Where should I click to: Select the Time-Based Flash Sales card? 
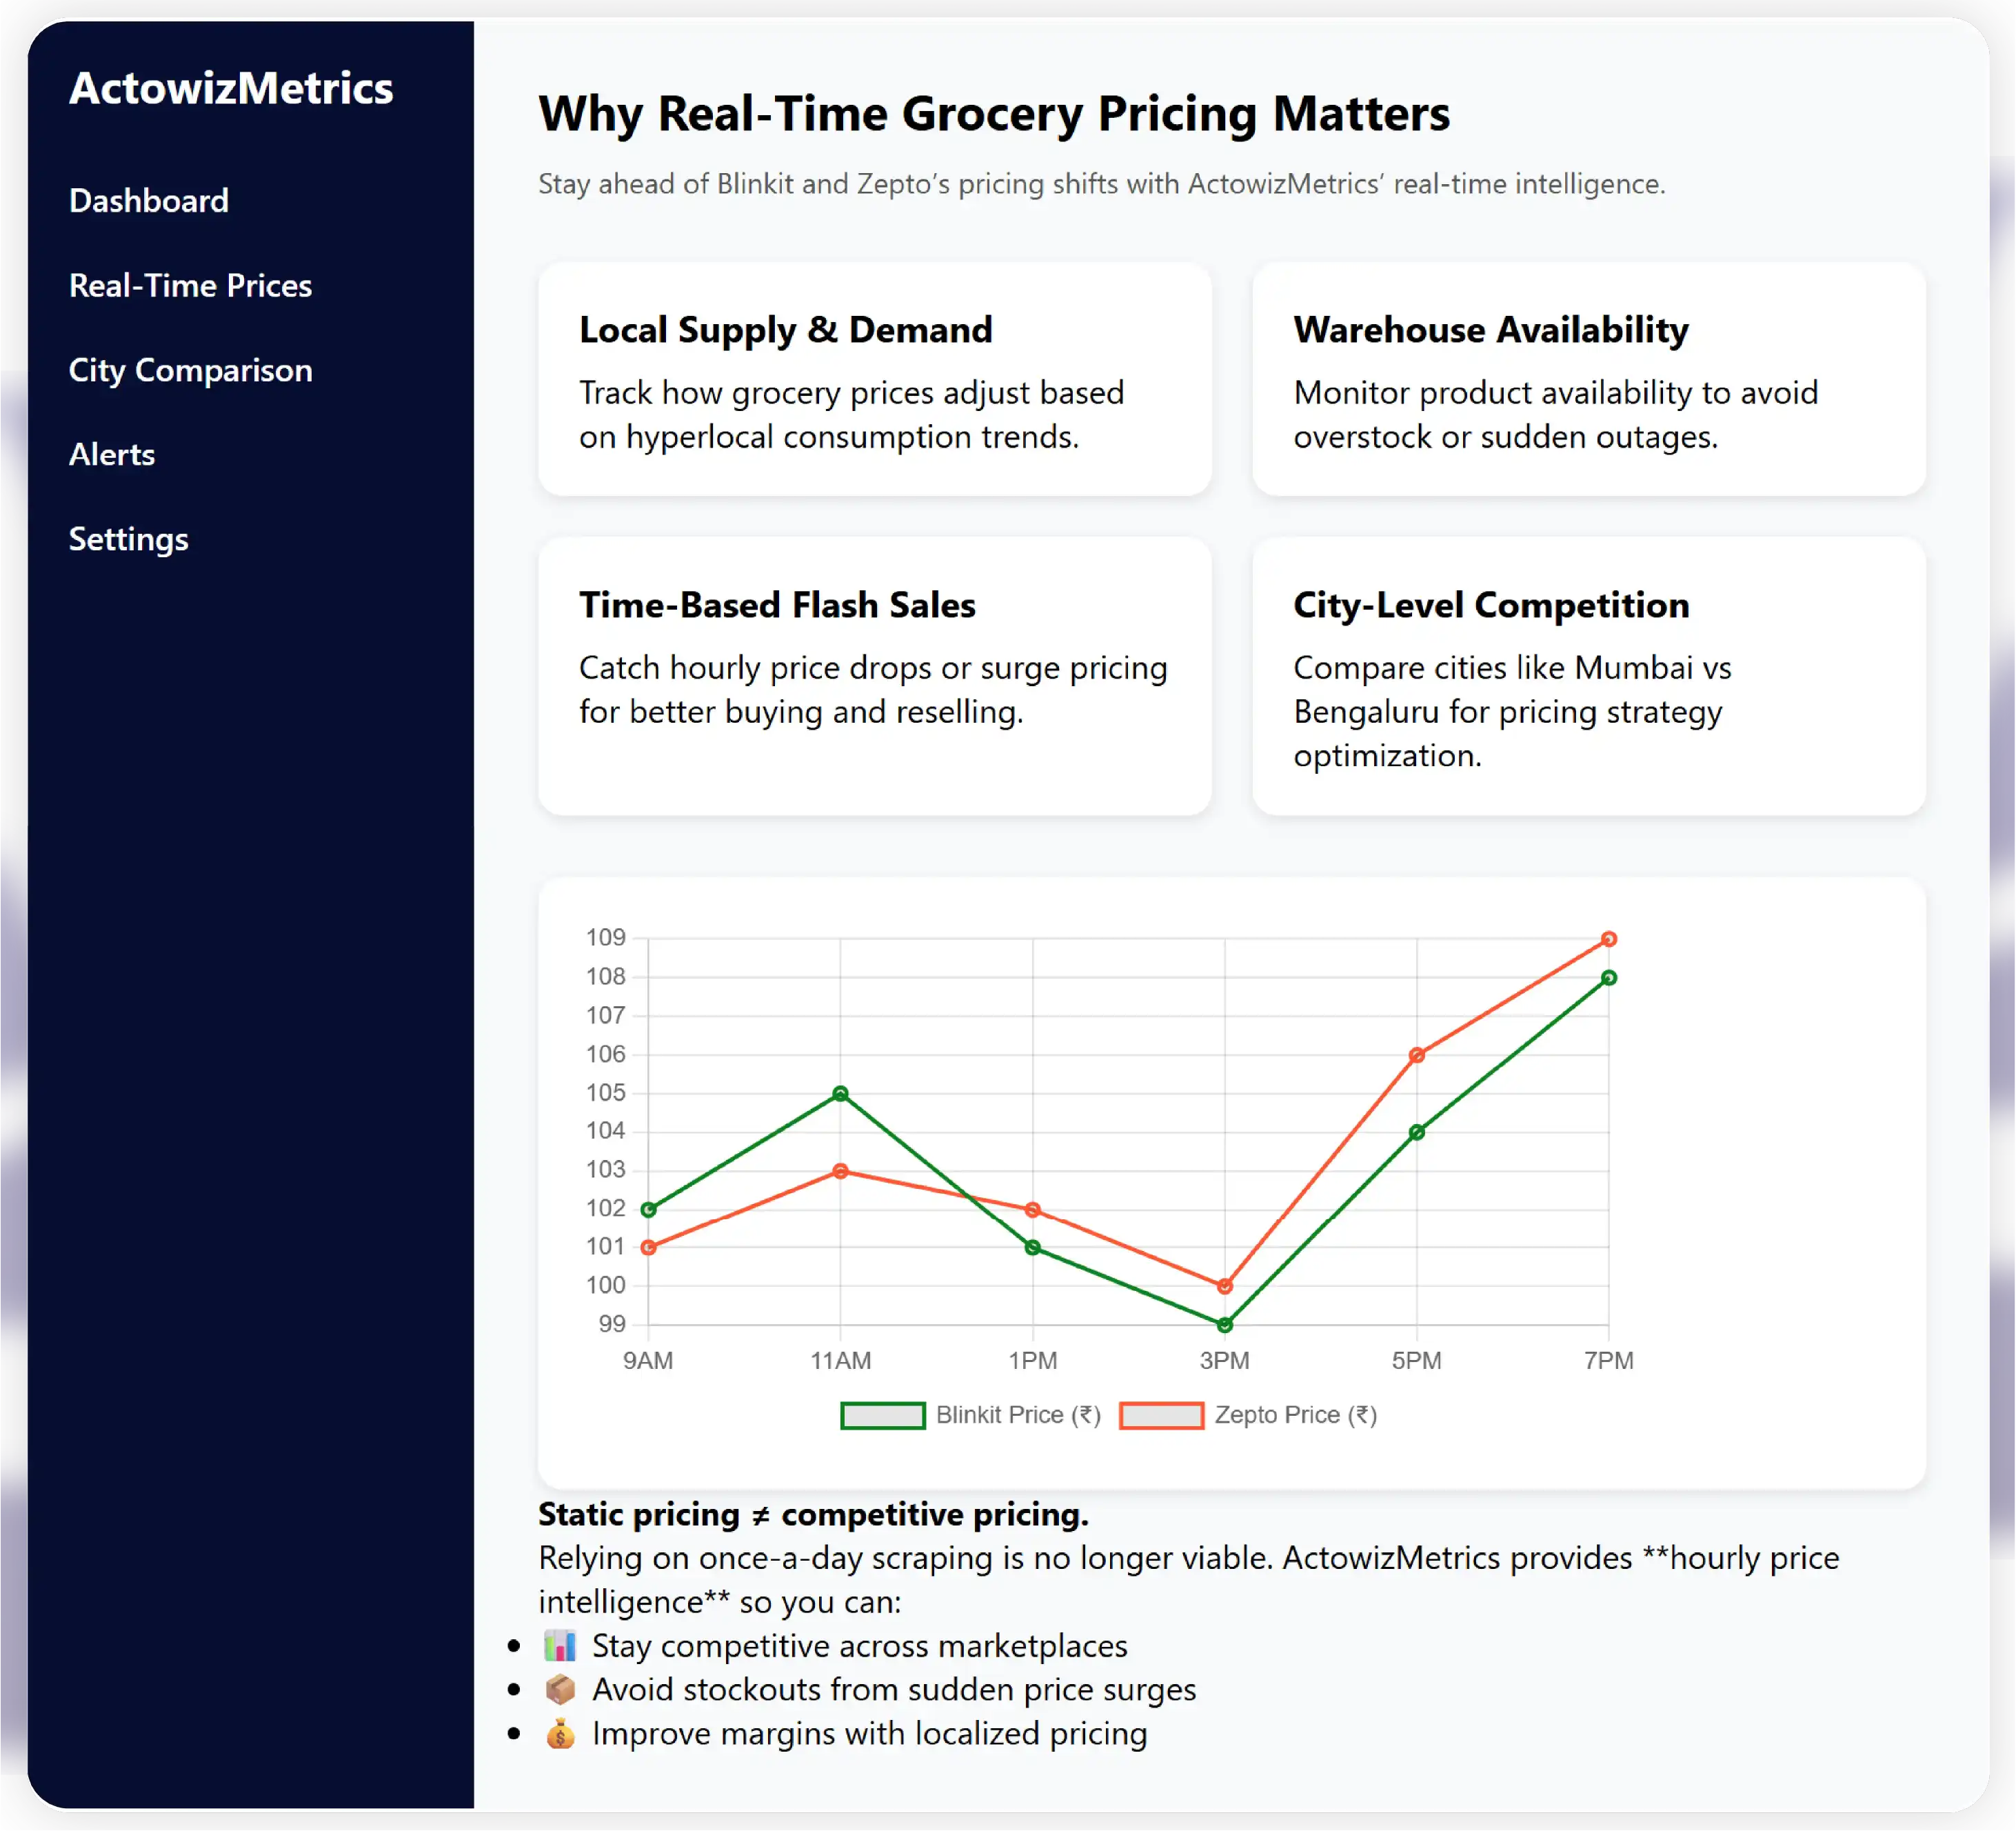pos(874,676)
